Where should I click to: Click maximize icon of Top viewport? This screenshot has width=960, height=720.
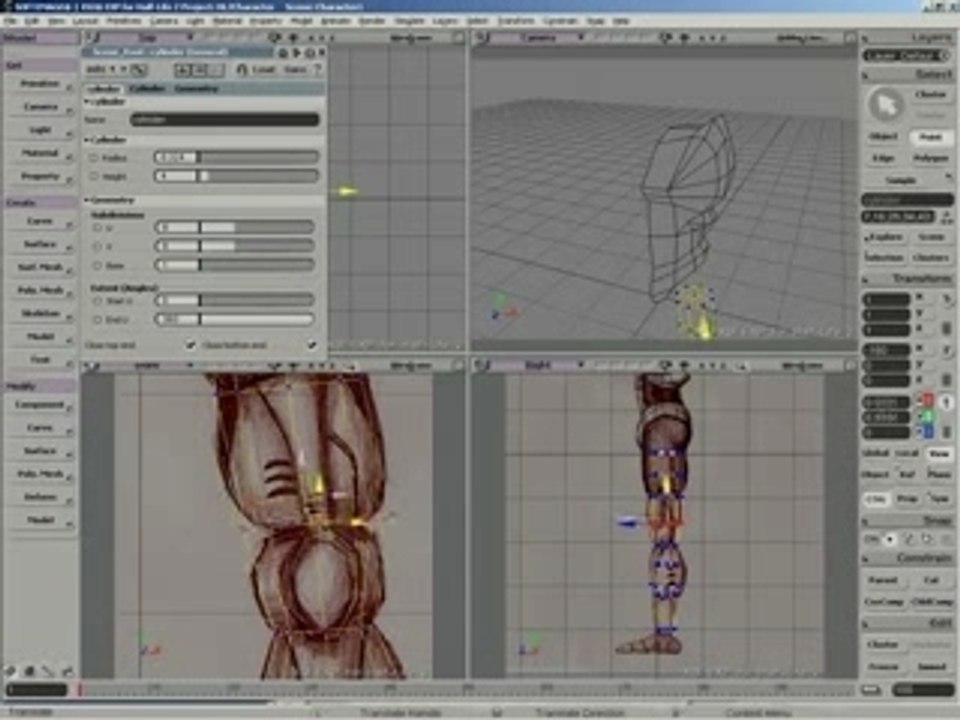(x=459, y=38)
